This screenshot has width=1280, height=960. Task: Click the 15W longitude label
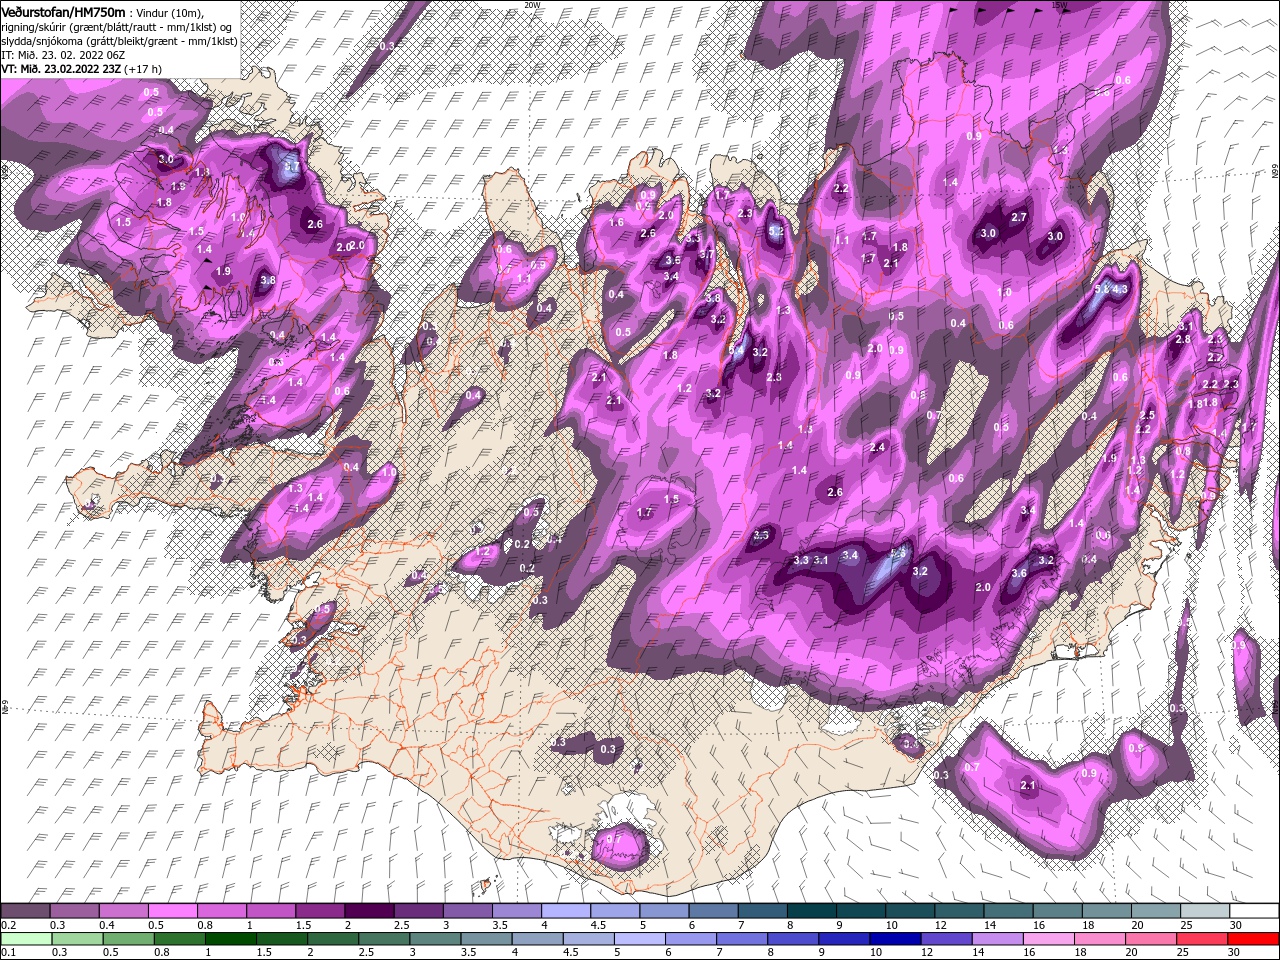1059,5
